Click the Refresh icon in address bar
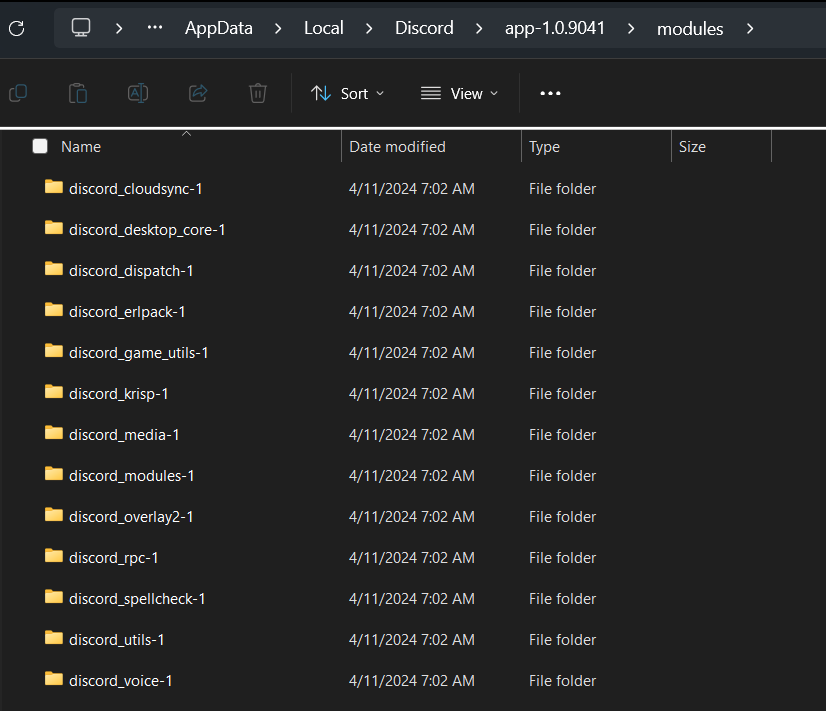This screenshot has height=711, width=826. 16,28
